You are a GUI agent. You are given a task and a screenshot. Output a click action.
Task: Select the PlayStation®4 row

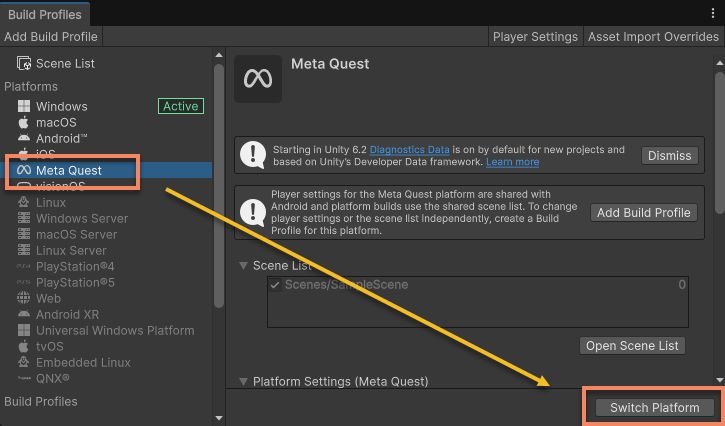pos(106,266)
